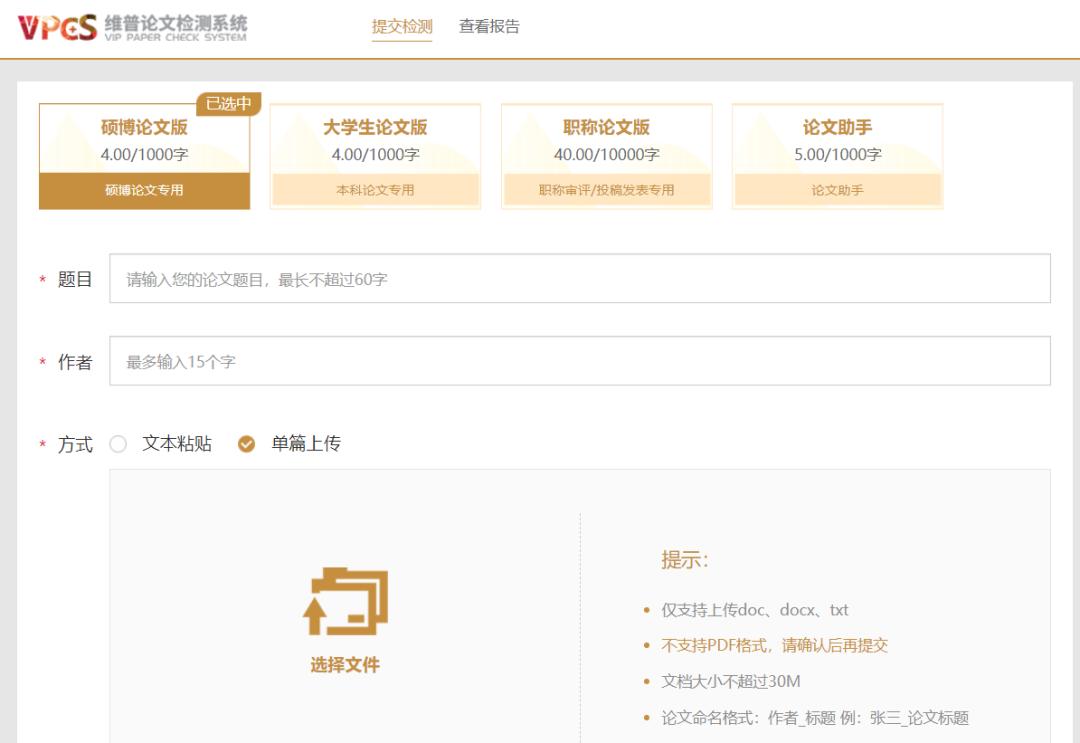
Task: Click the 题目 title input field
Action: point(580,279)
